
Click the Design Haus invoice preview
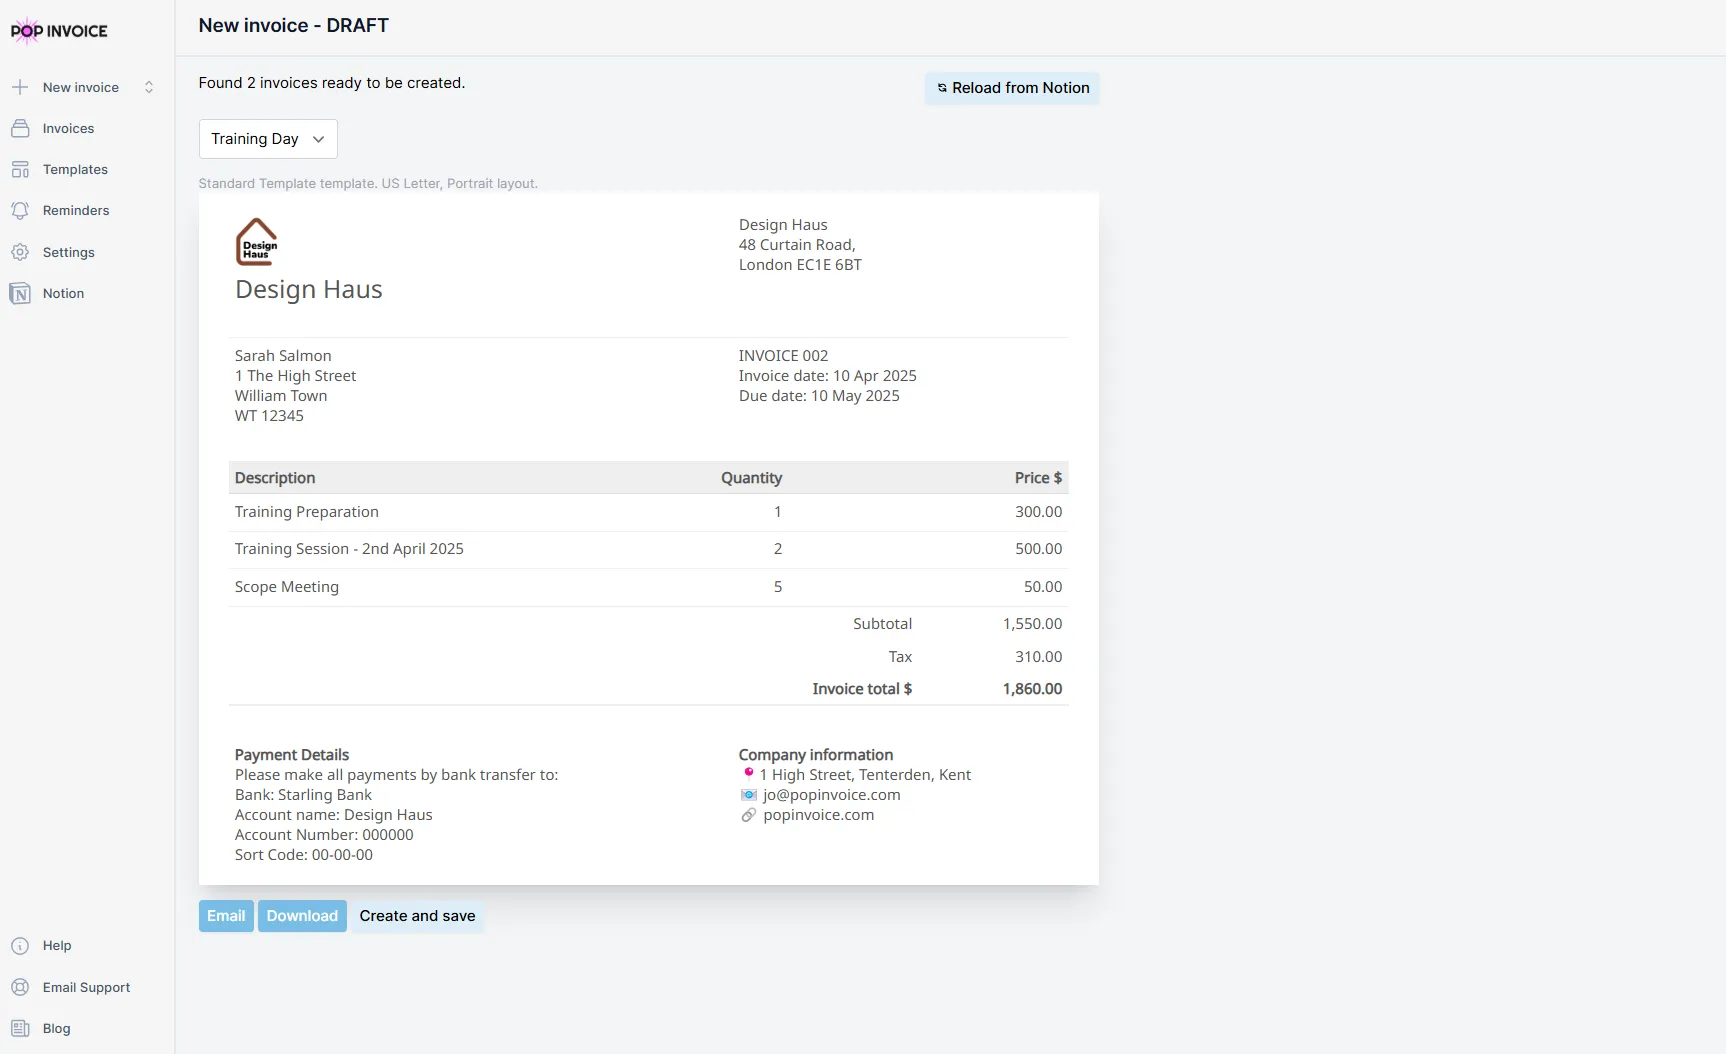pos(649,540)
